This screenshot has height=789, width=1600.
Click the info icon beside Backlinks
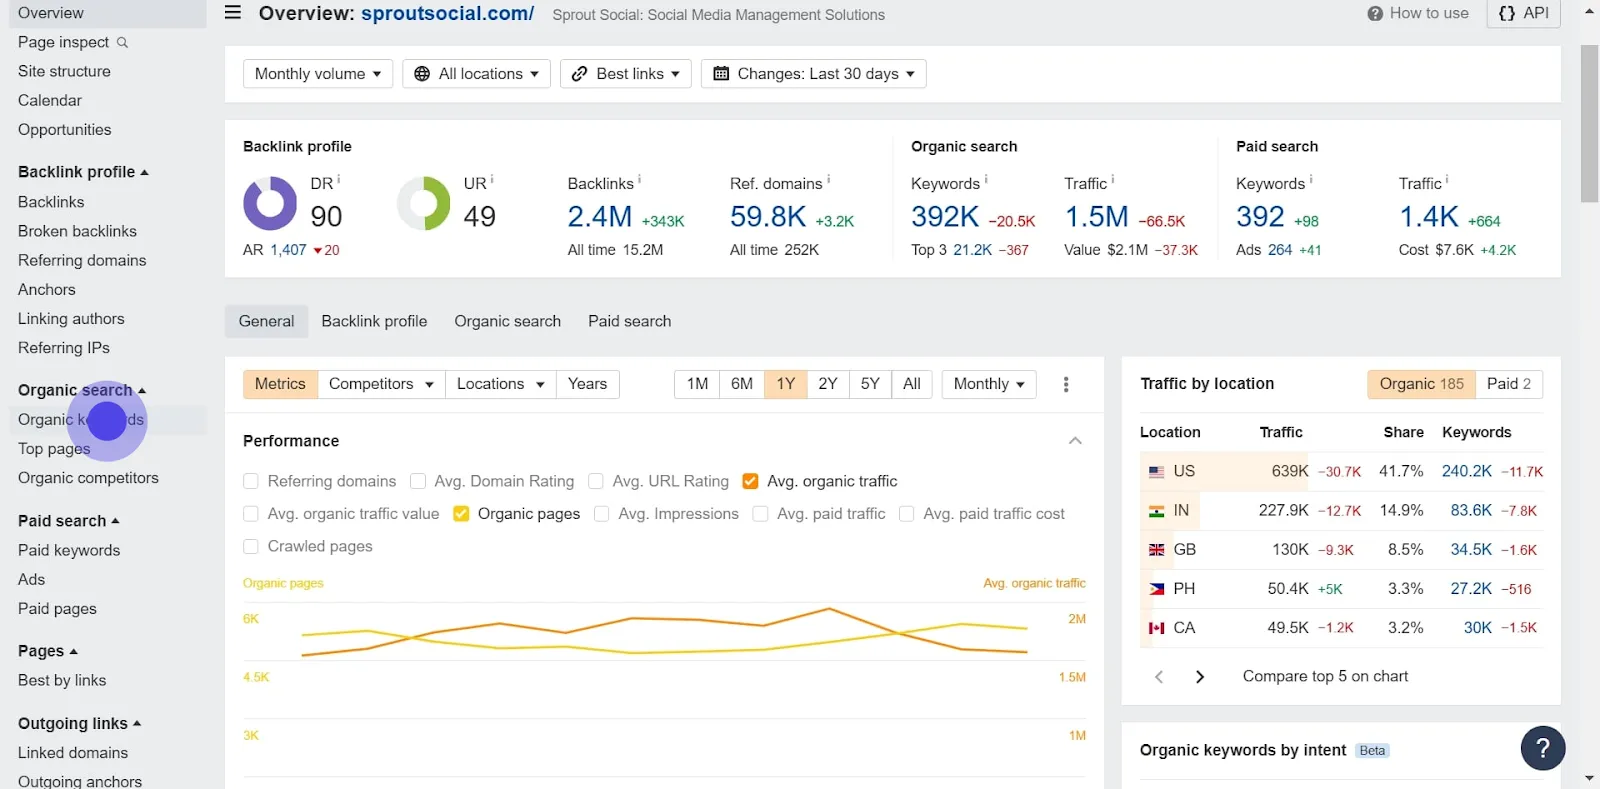pos(639,180)
